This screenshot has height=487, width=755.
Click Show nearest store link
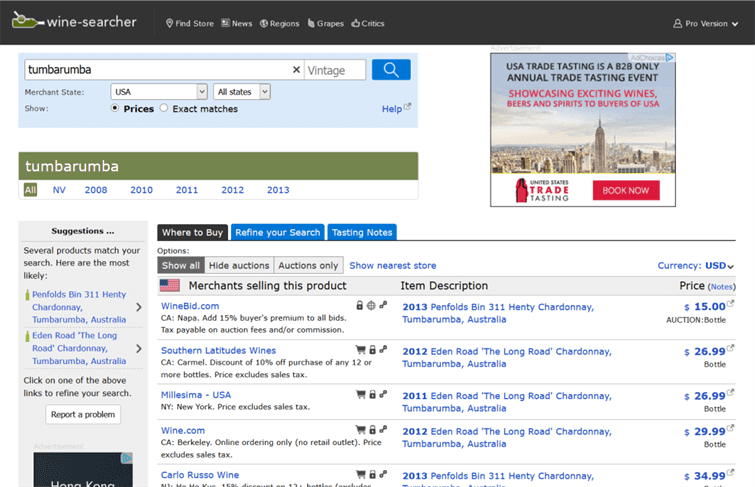coord(393,265)
